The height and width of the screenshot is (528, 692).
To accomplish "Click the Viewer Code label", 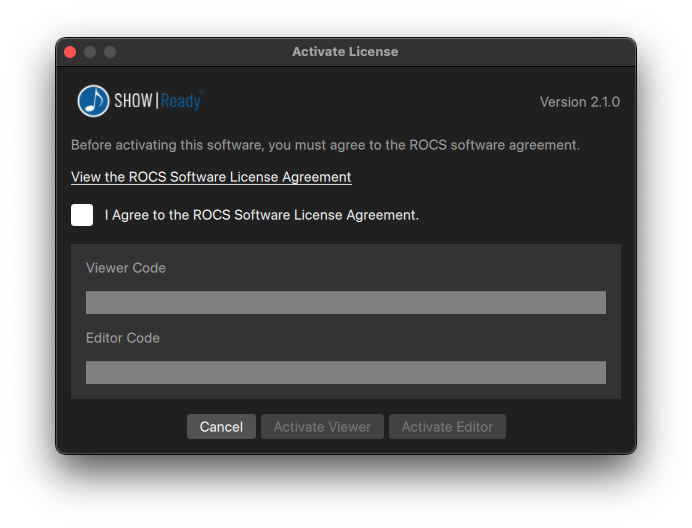I will 126,268.
